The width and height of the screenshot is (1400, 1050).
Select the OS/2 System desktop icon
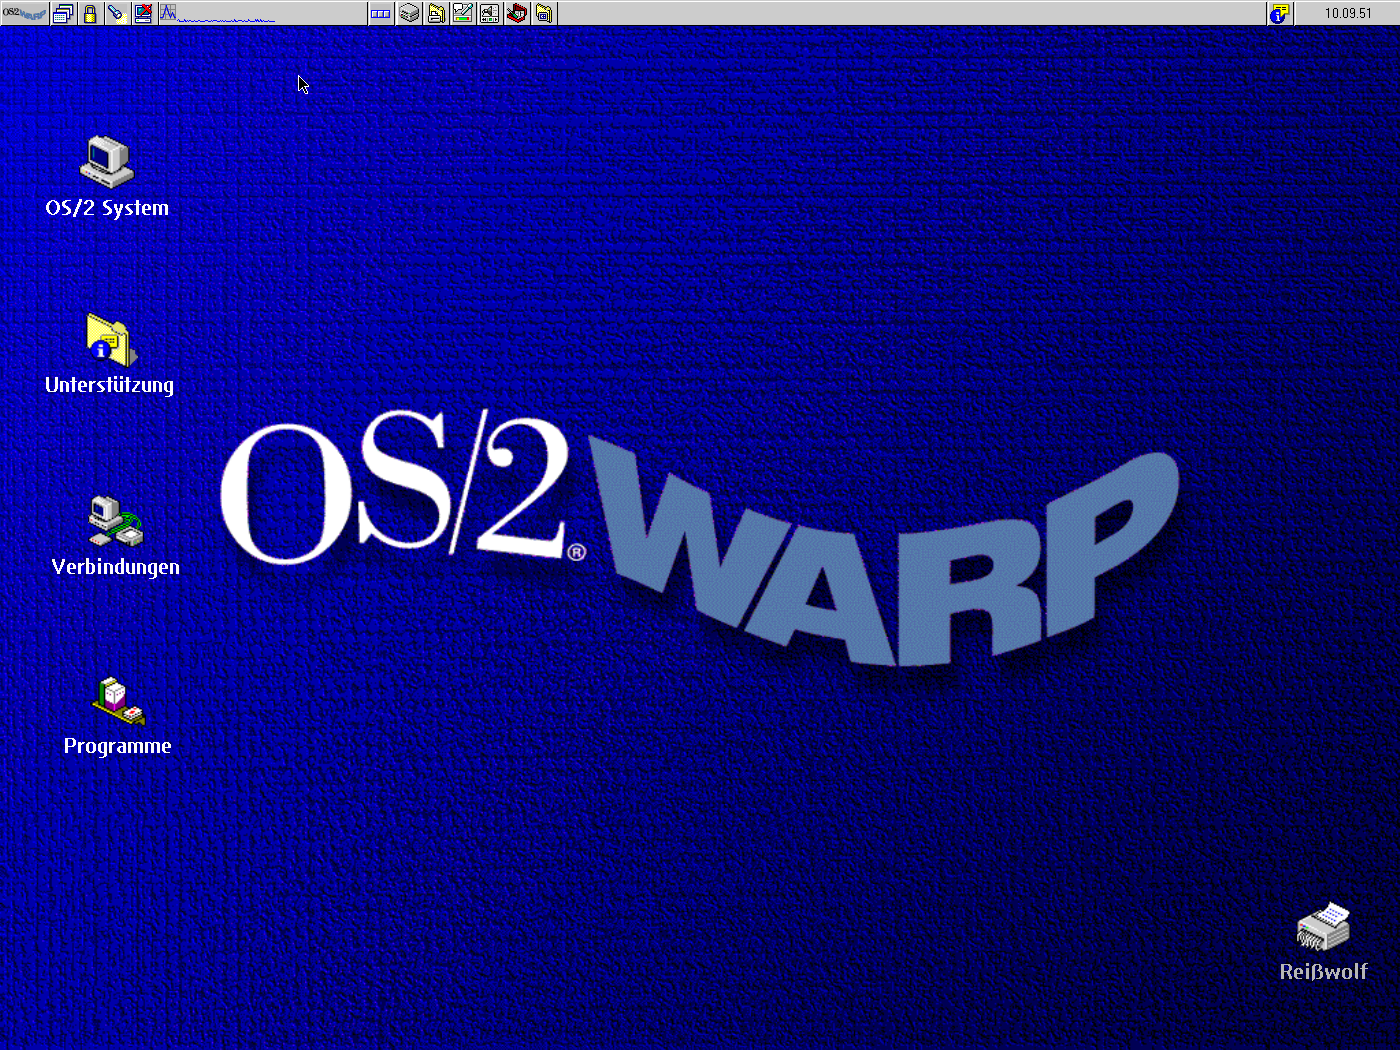(x=107, y=161)
